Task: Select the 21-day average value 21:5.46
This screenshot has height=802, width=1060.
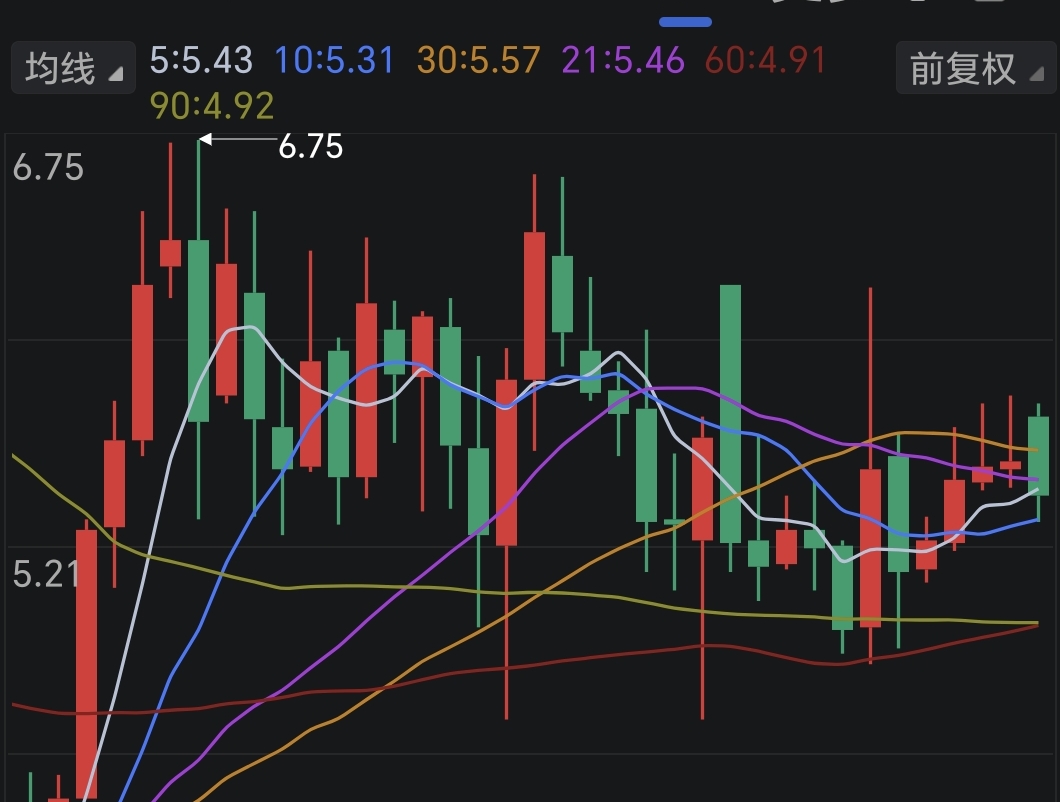Action: point(623,60)
